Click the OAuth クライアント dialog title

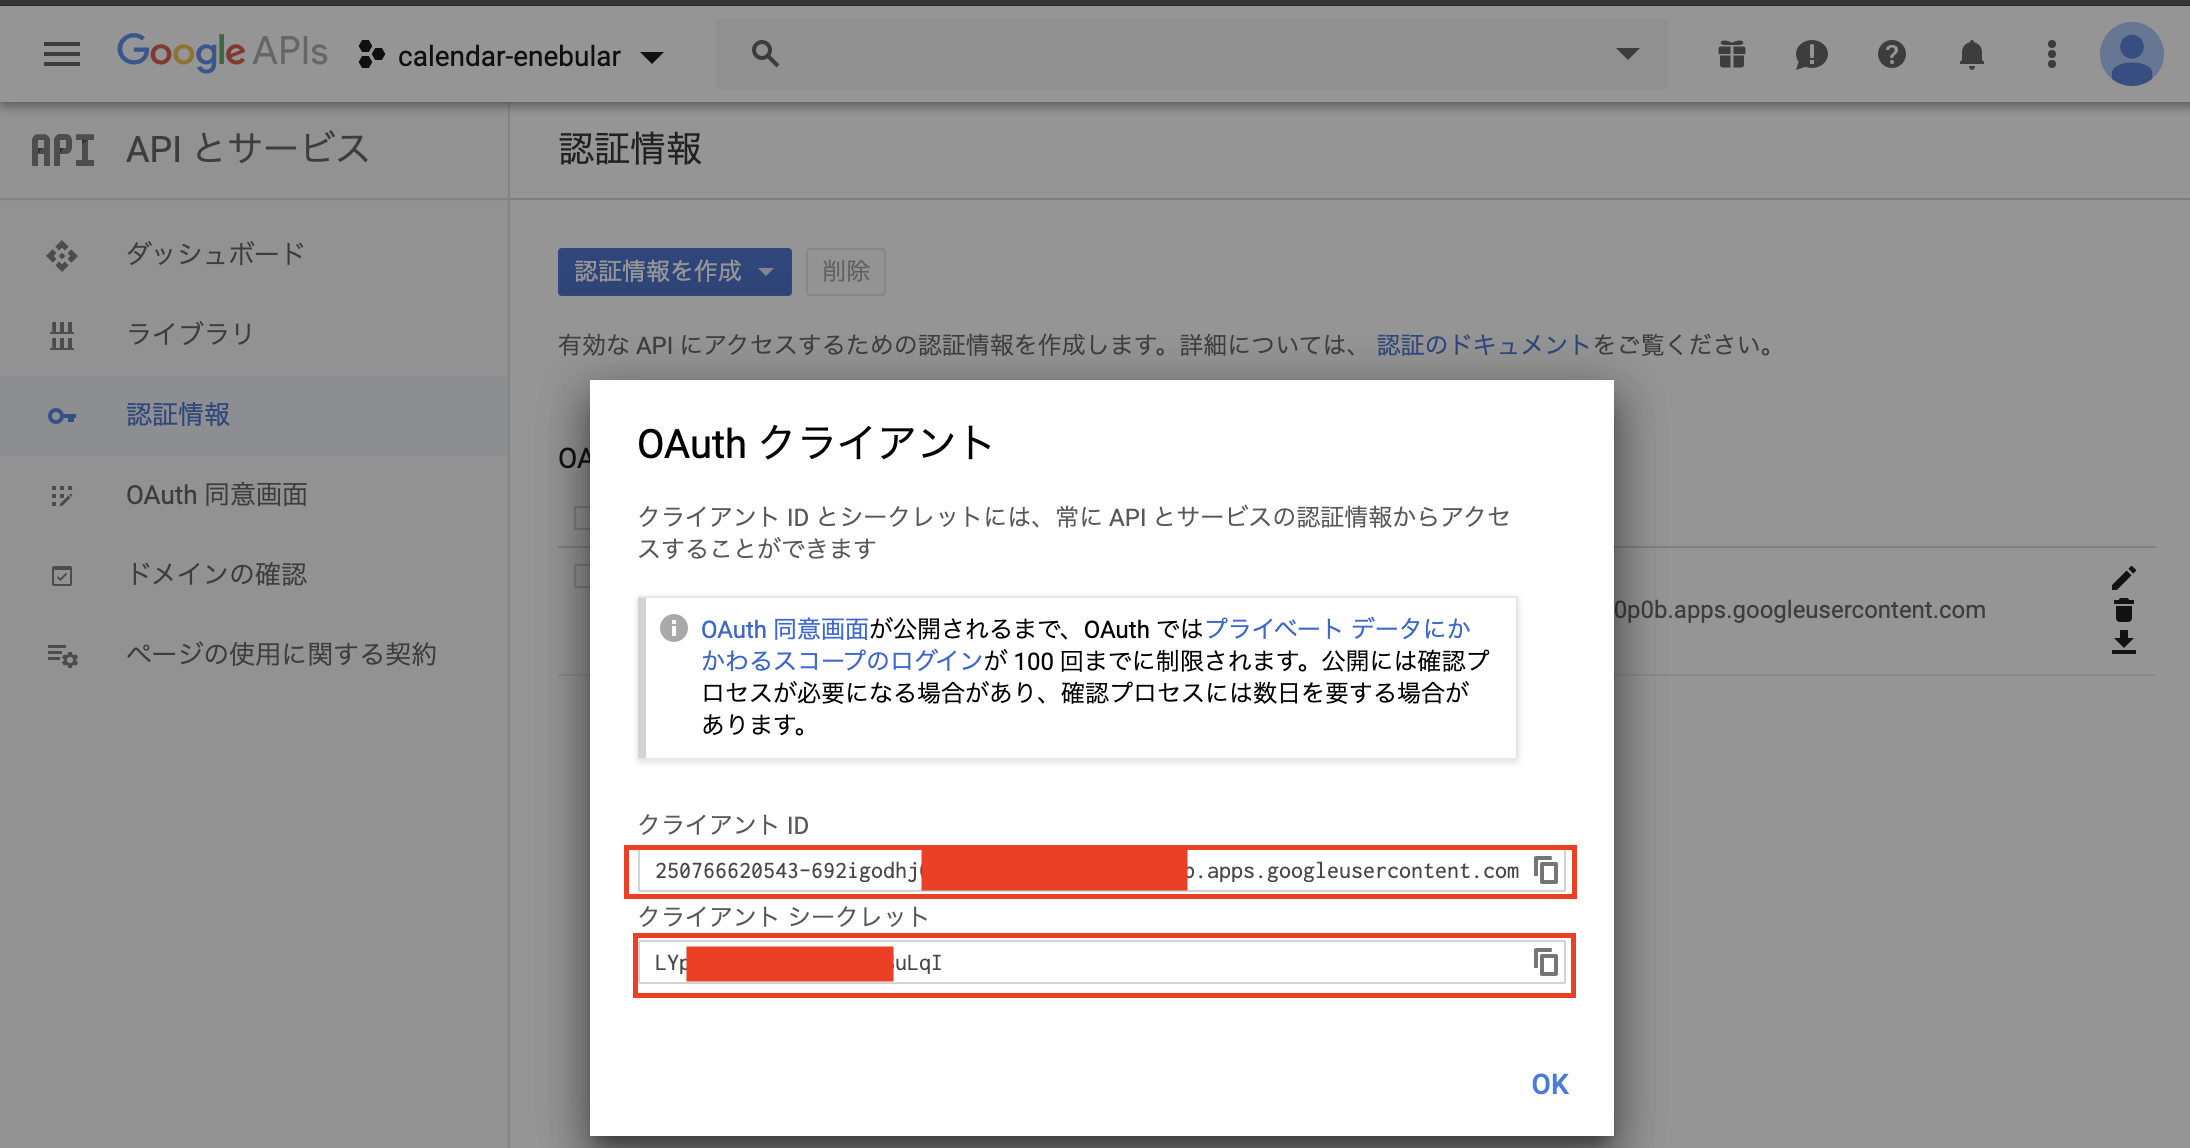tap(816, 443)
